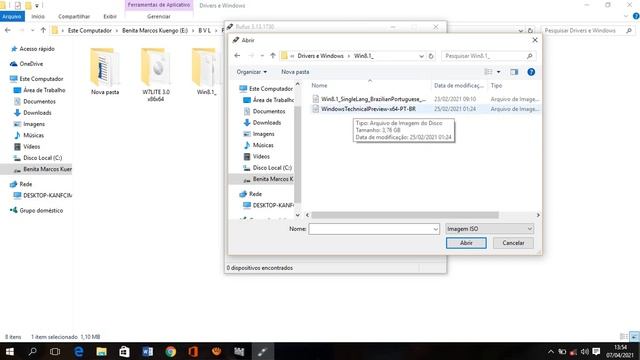Image resolution: width=640 pixels, height=360 pixels.
Task: Open Vídeos in the dialog tree
Action: click(x=257, y=156)
